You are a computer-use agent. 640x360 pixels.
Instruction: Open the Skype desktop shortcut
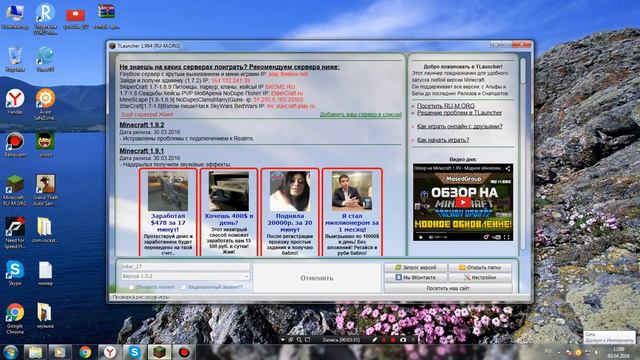(x=15, y=273)
